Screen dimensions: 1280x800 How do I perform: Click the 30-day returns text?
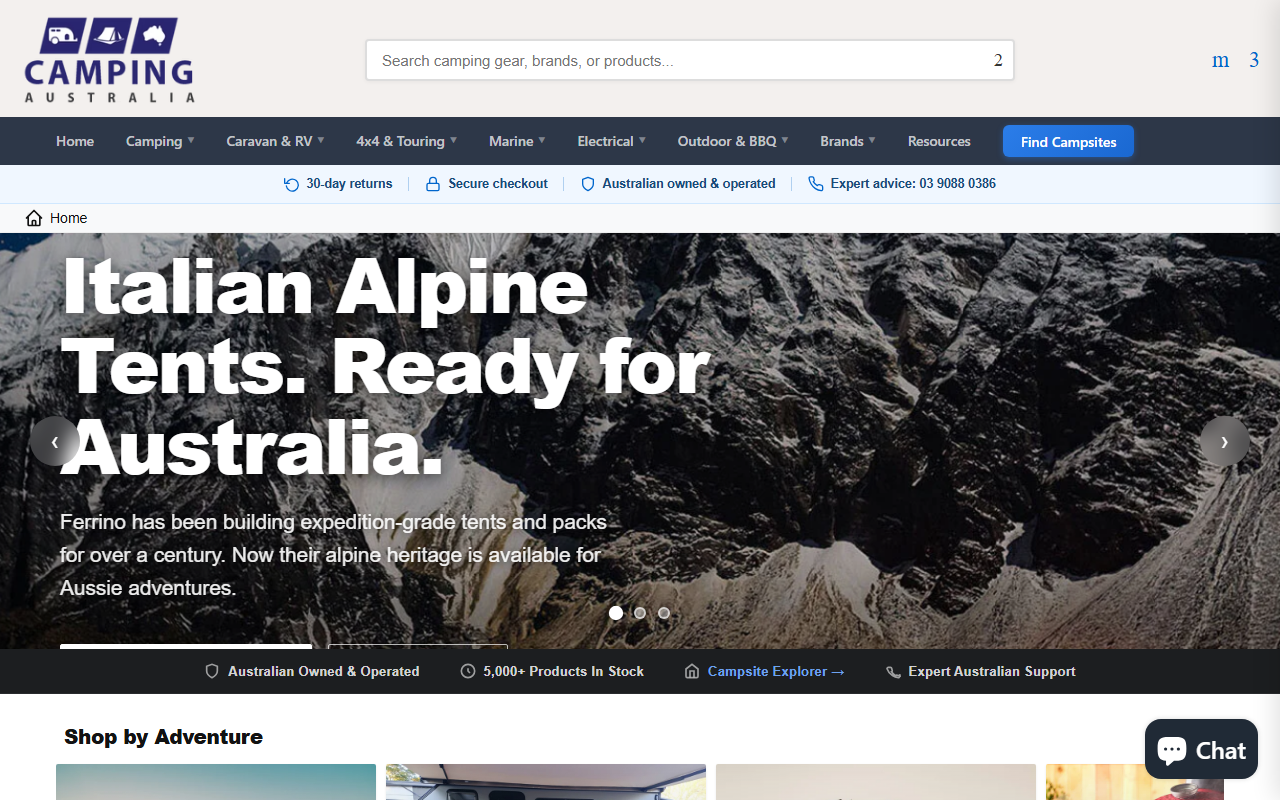pyautogui.click(x=349, y=184)
